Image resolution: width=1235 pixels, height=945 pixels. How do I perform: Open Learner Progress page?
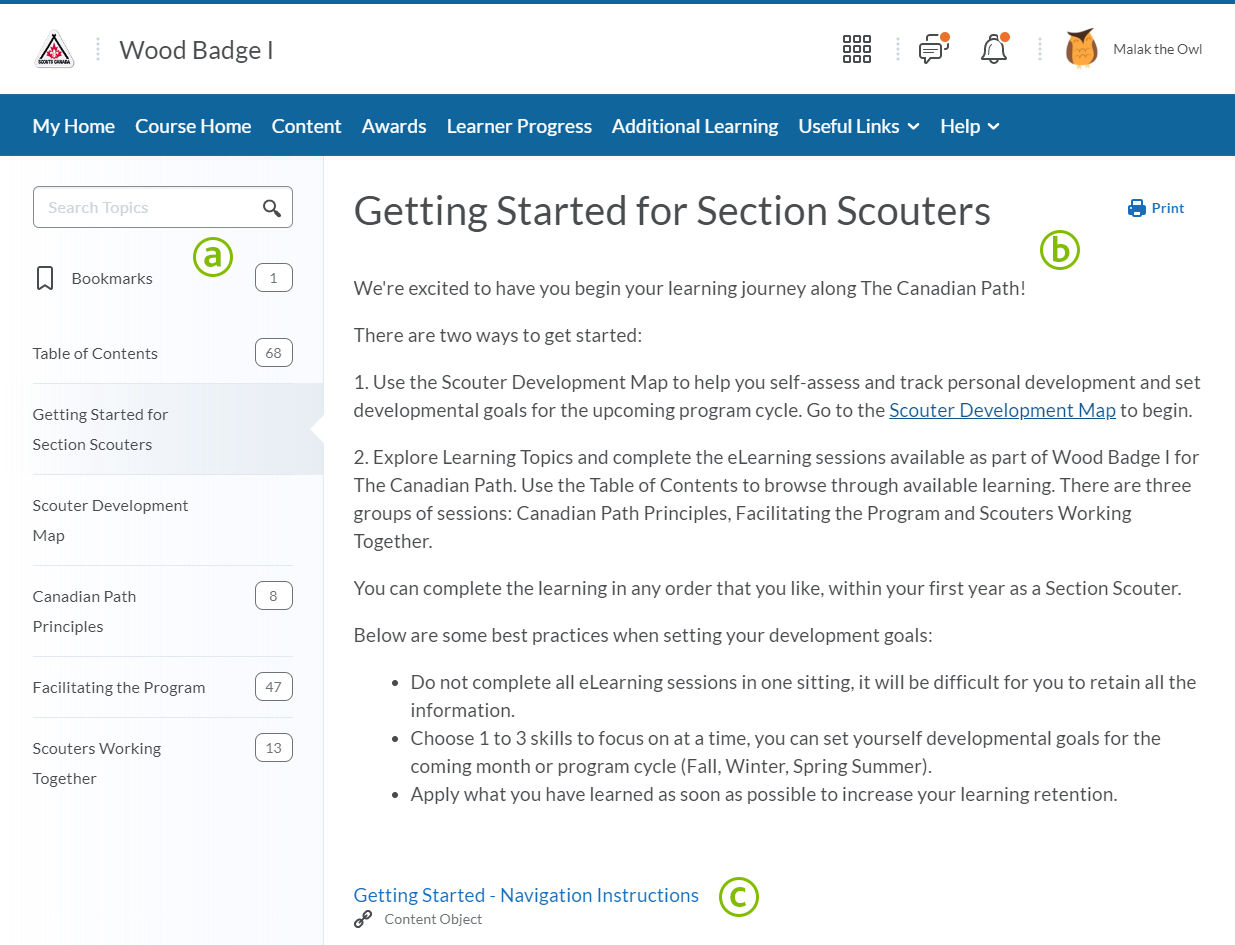(x=519, y=126)
